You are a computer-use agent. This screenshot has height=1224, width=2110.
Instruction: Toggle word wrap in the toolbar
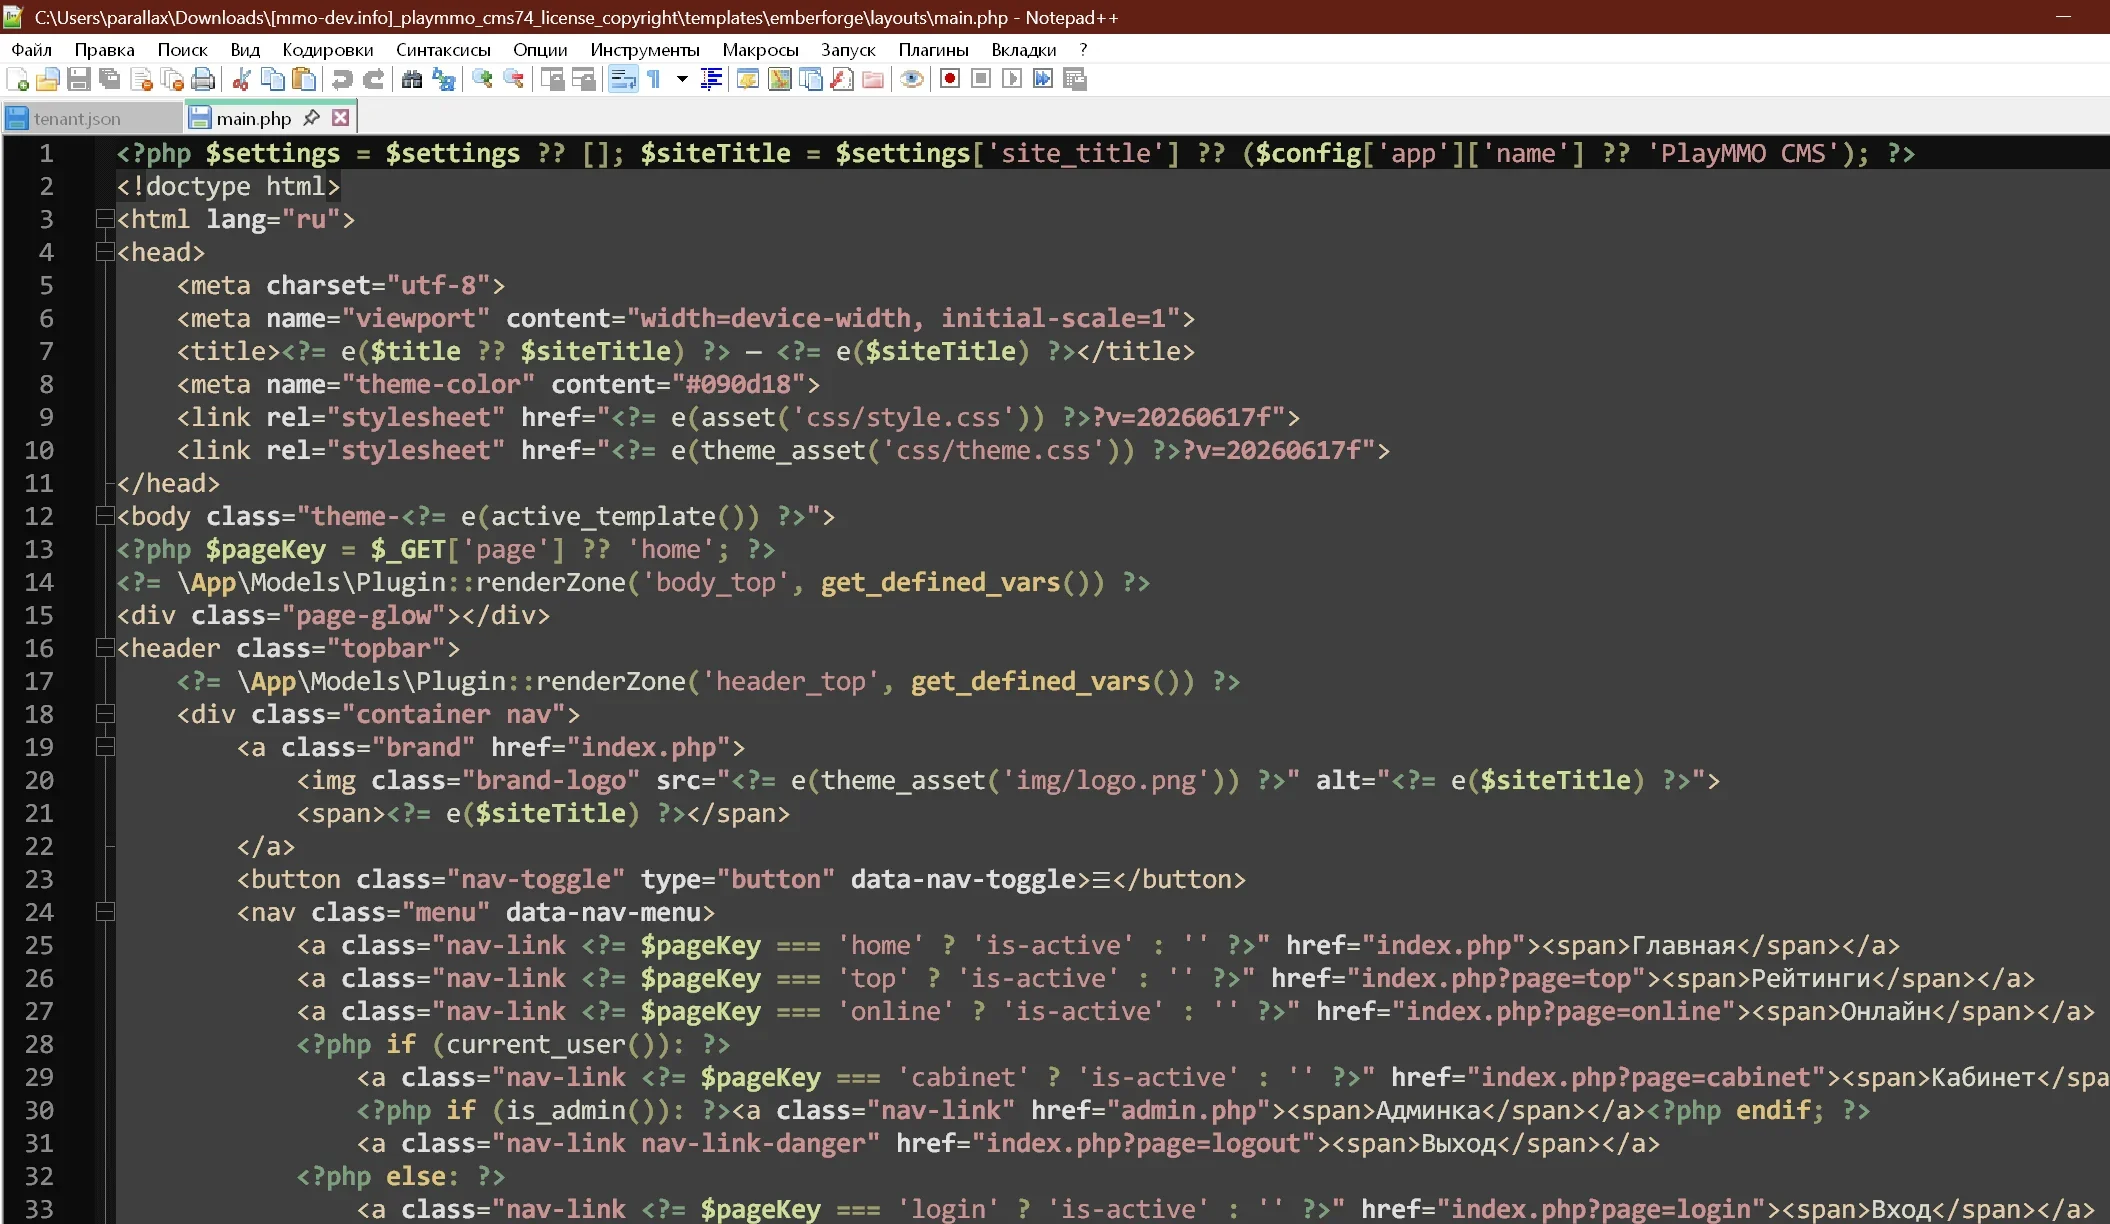click(623, 80)
